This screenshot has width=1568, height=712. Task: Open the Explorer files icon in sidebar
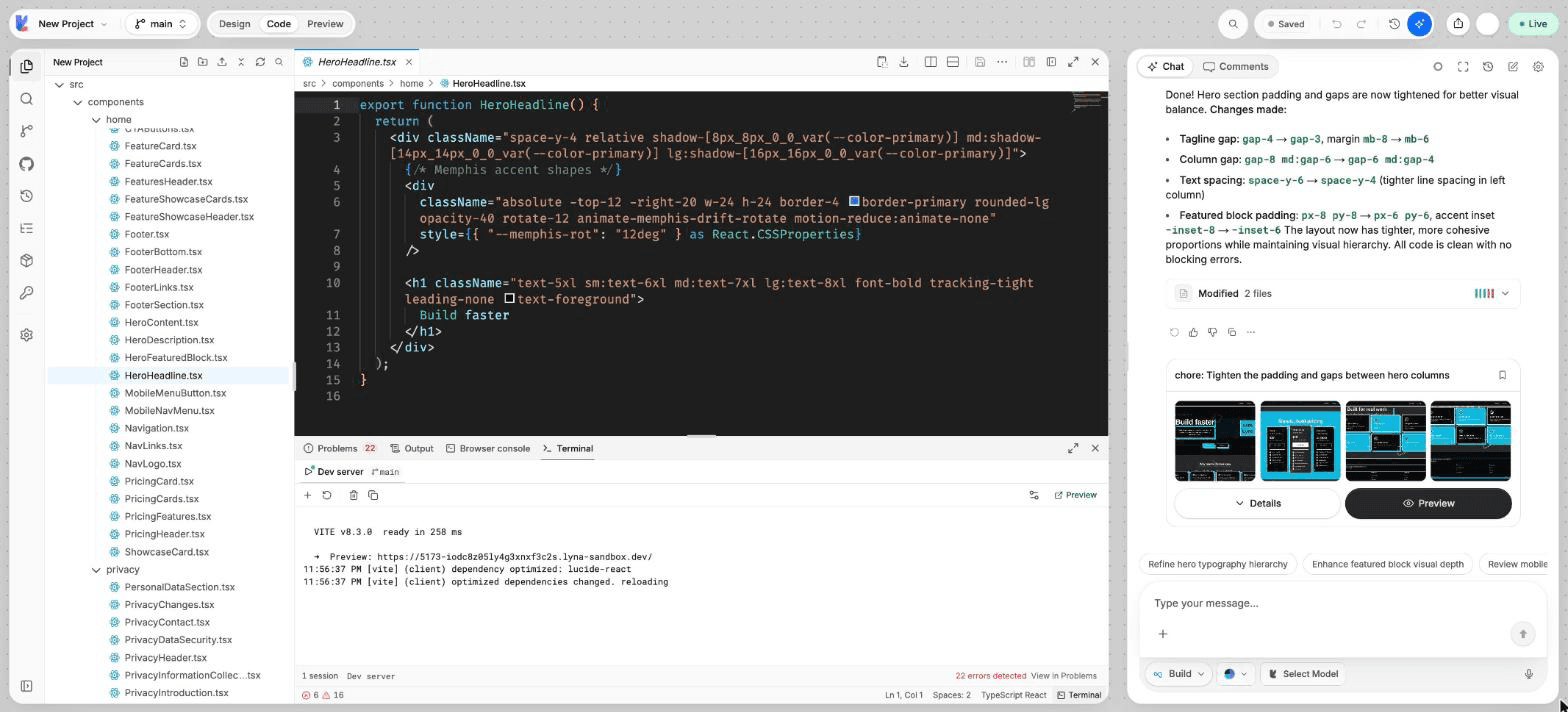click(x=26, y=66)
